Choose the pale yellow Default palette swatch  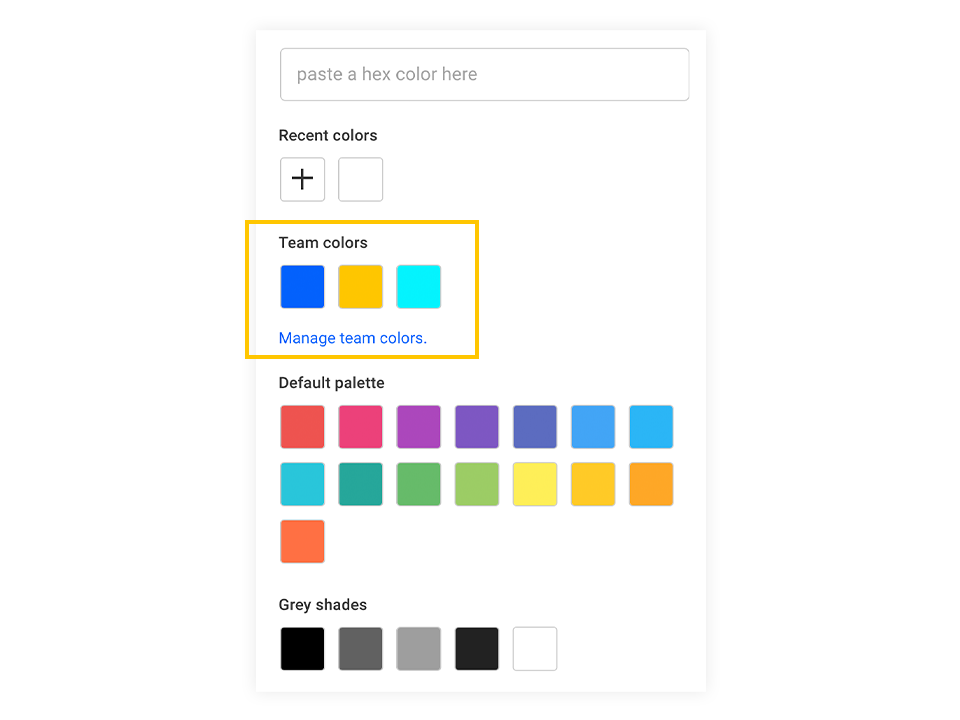tap(534, 484)
